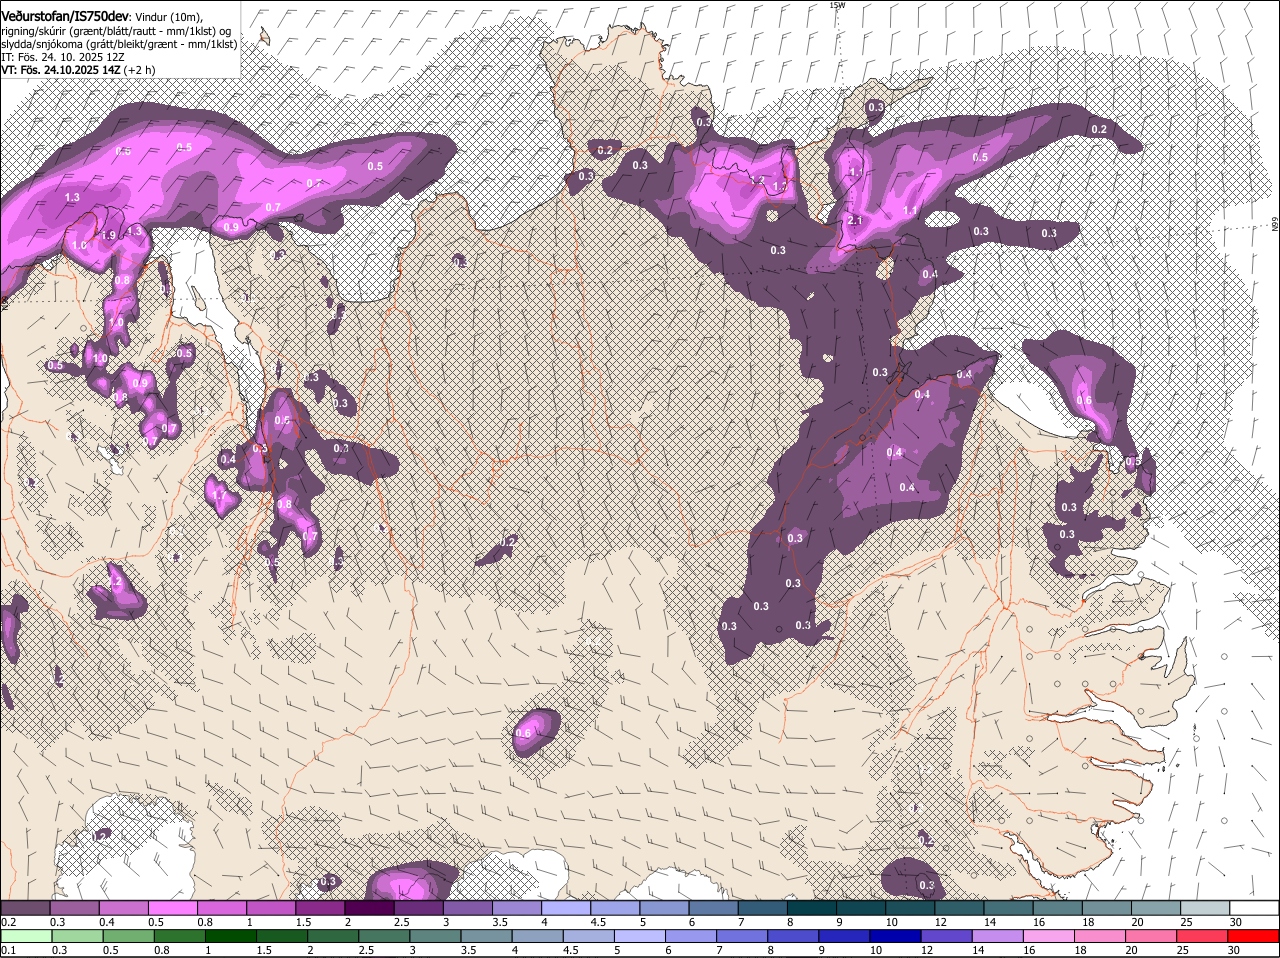Choose the lower scale's swatch labeled 25
The height and width of the screenshot is (958, 1280).
click(x=1200, y=936)
